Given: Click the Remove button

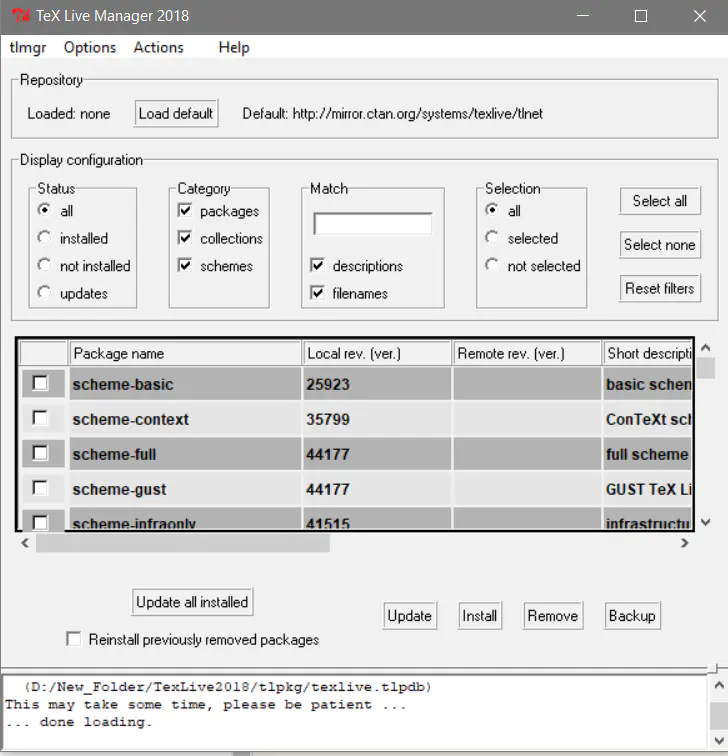Looking at the screenshot, I should [x=553, y=616].
